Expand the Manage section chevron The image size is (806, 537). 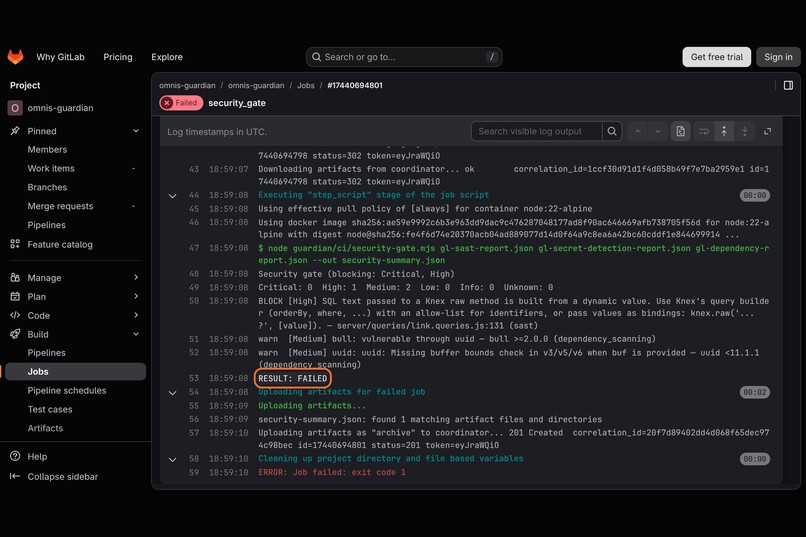point(136,277)
